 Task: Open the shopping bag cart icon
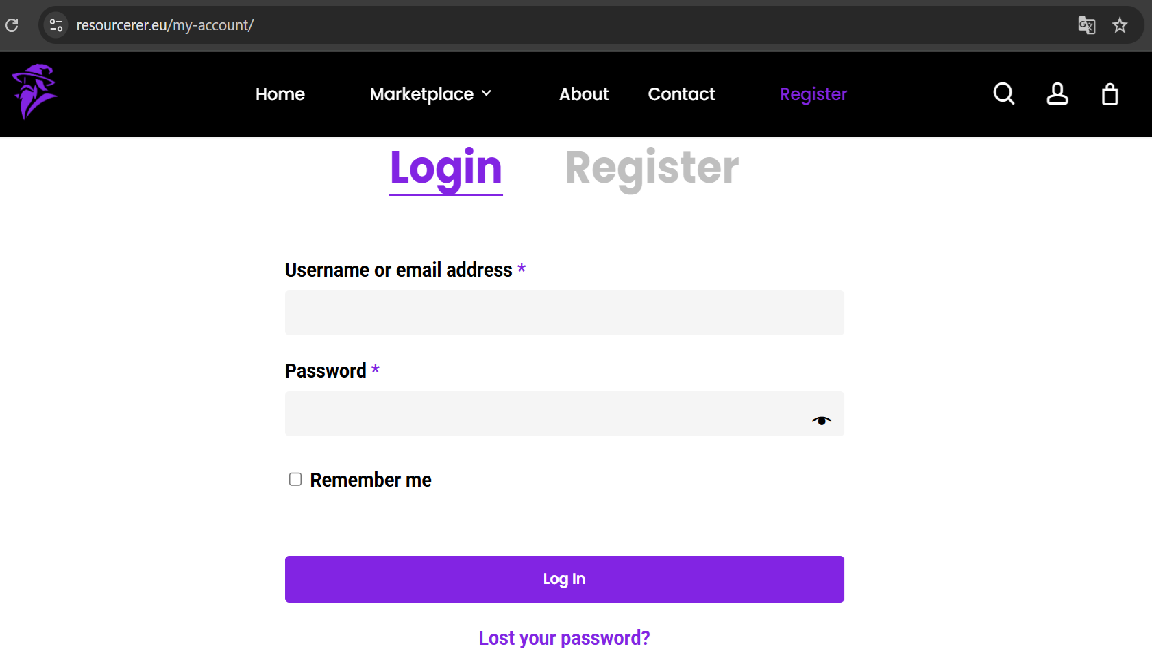[x=1109, y=94]
